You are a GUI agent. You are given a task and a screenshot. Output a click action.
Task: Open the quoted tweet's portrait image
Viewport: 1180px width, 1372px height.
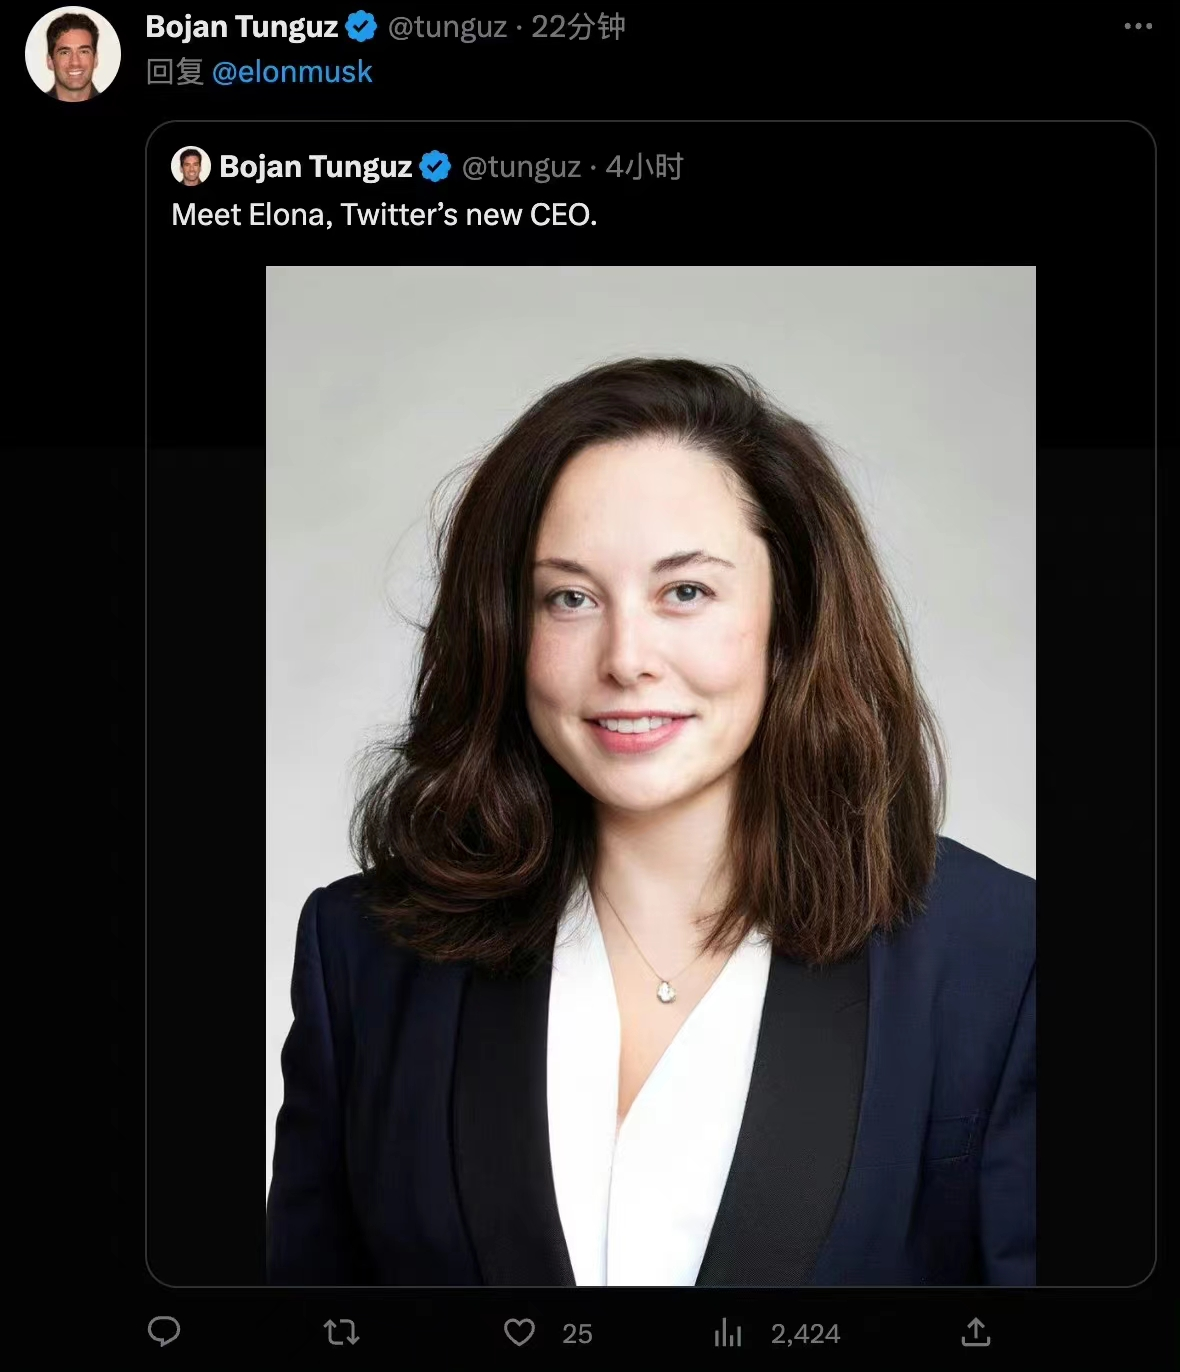point(650,775)
